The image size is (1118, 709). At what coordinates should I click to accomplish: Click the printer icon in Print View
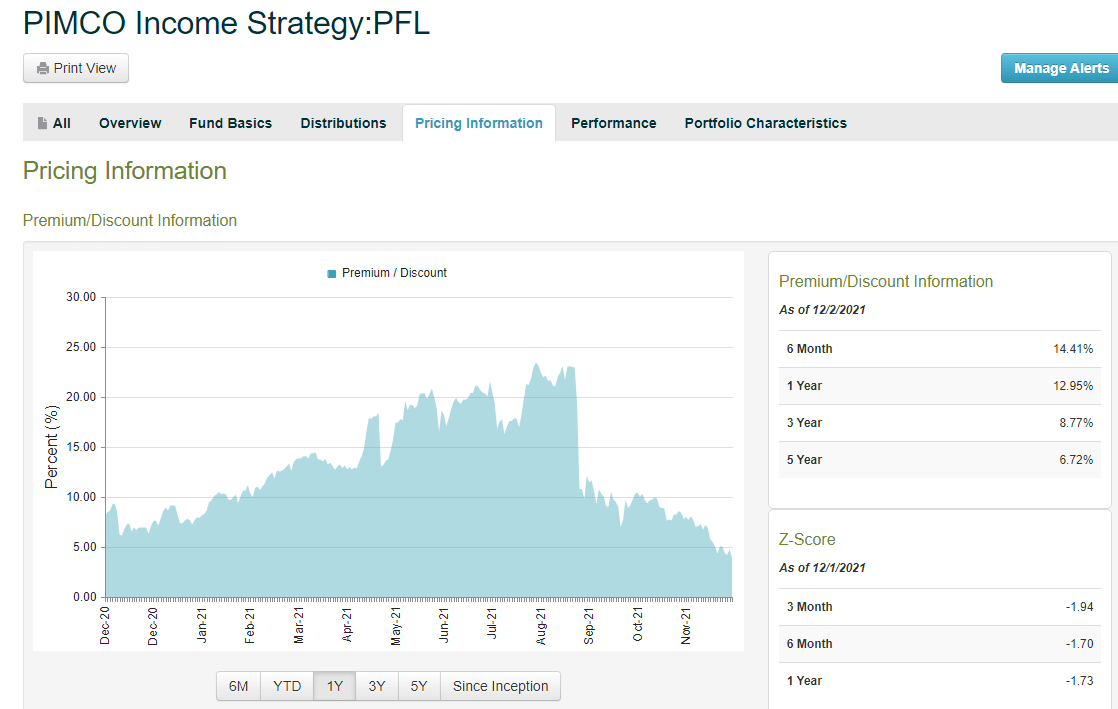(43, 68)
